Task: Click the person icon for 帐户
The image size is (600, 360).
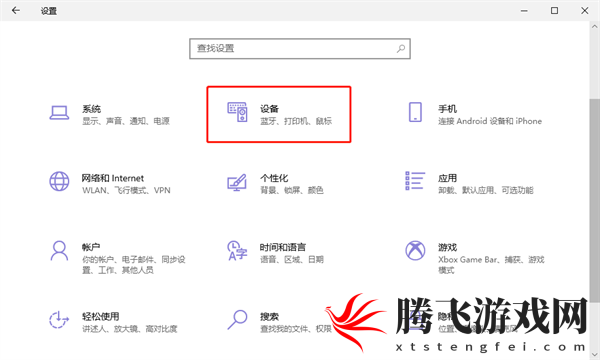Action: [59, 251]
